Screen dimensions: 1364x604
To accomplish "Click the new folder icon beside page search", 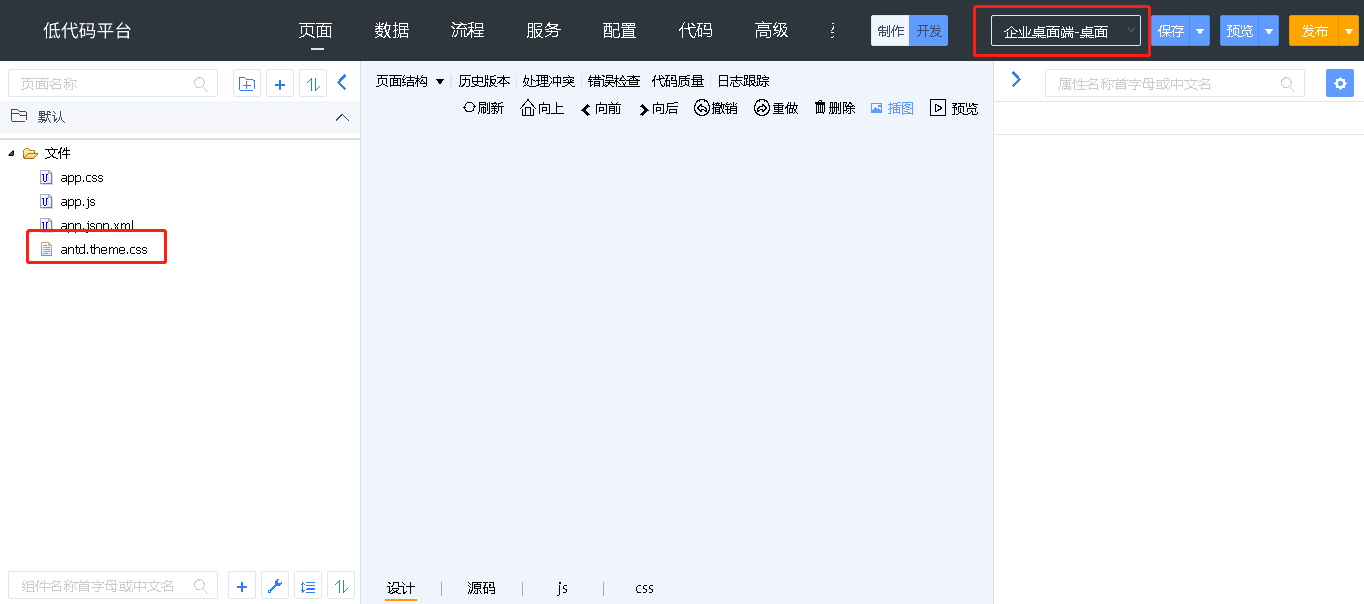I will pyautogui.click(x=246, y=84).
